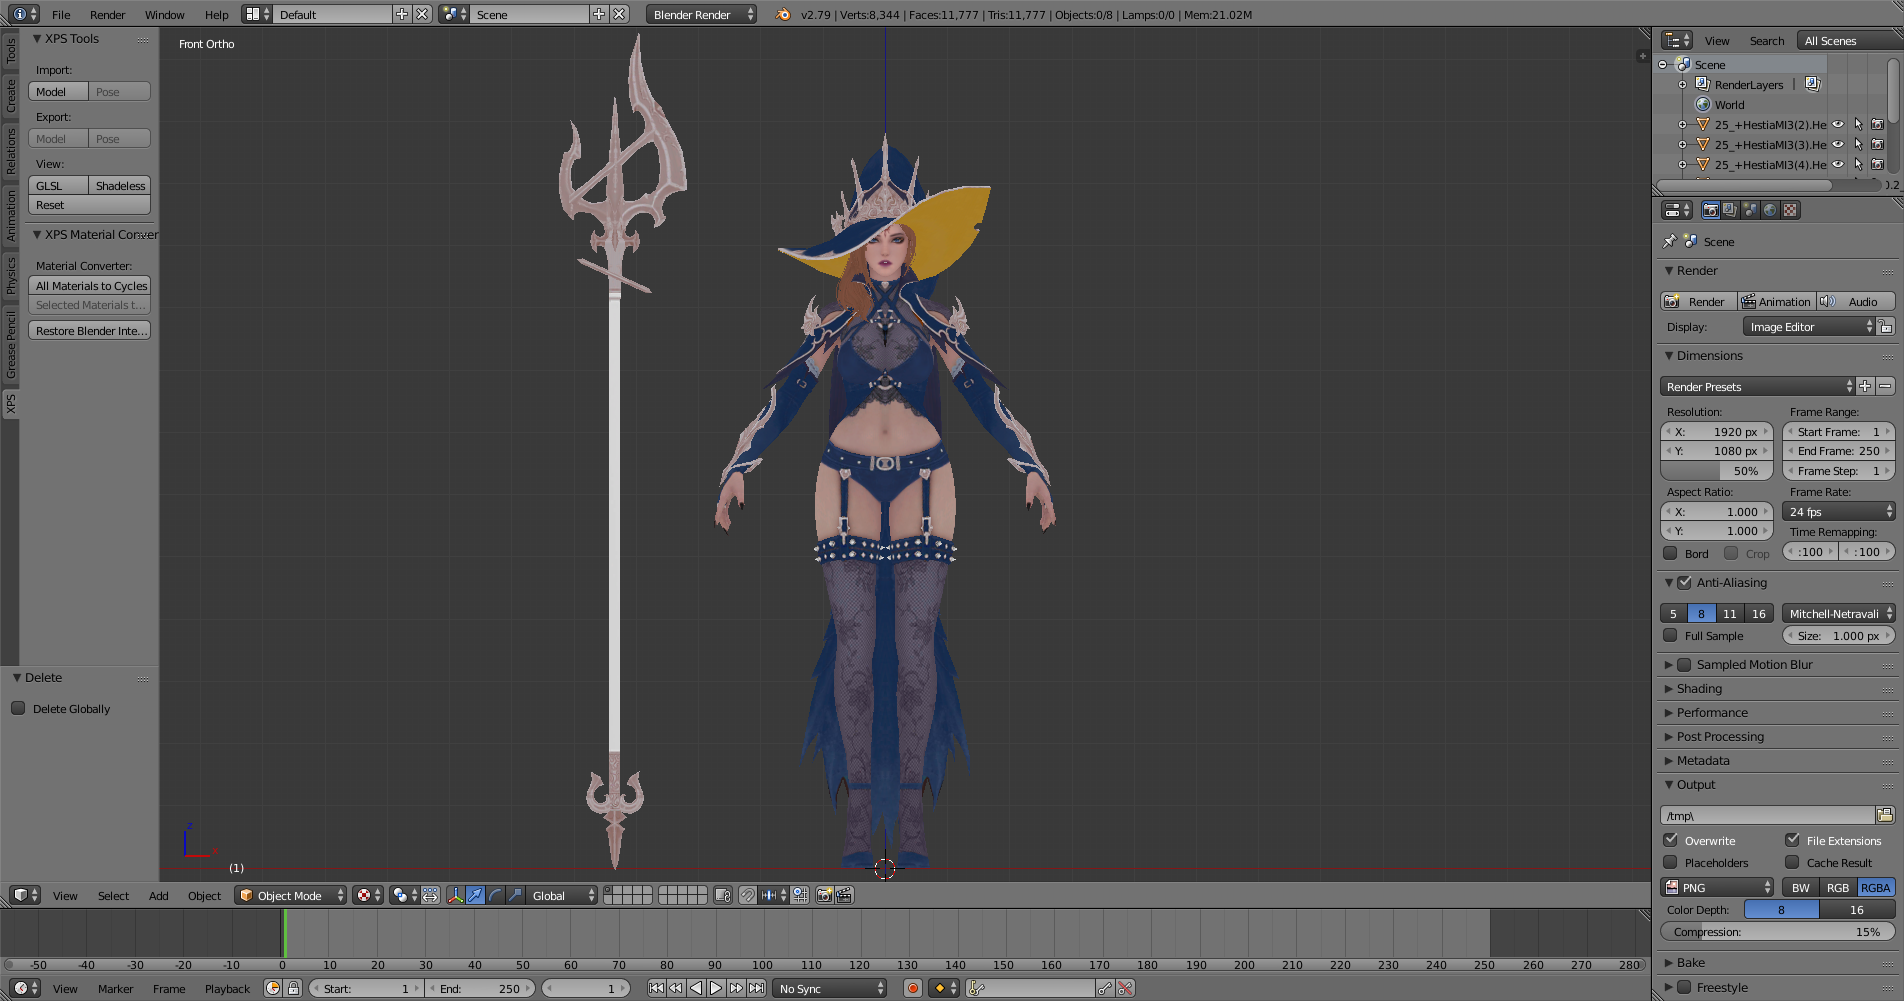Click the lock interface icon beside Image Editor
1904x1001 pixels.
coord(1886,327)
